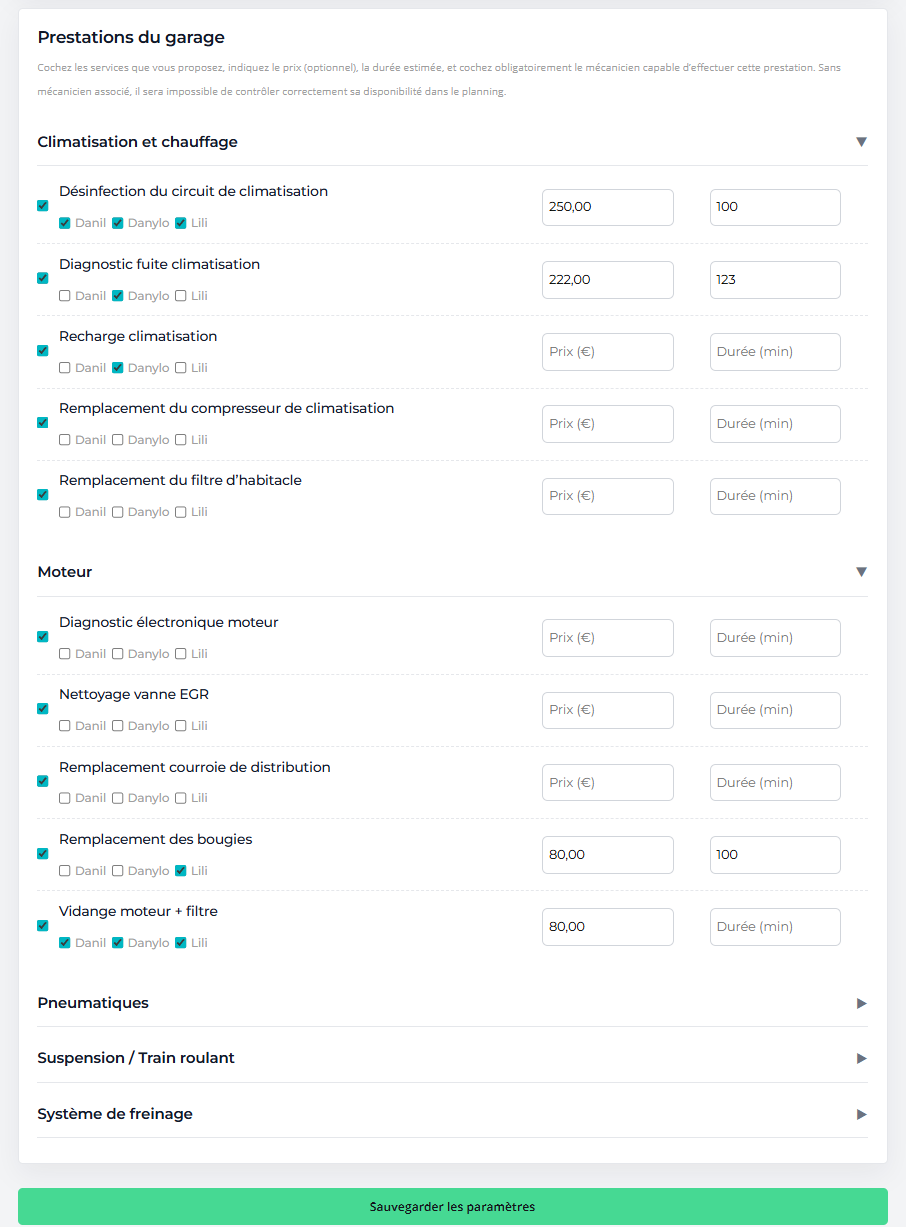Click the duration field showing 123
Viewport: 906px width, 1227px height.
tap(774, 279)
